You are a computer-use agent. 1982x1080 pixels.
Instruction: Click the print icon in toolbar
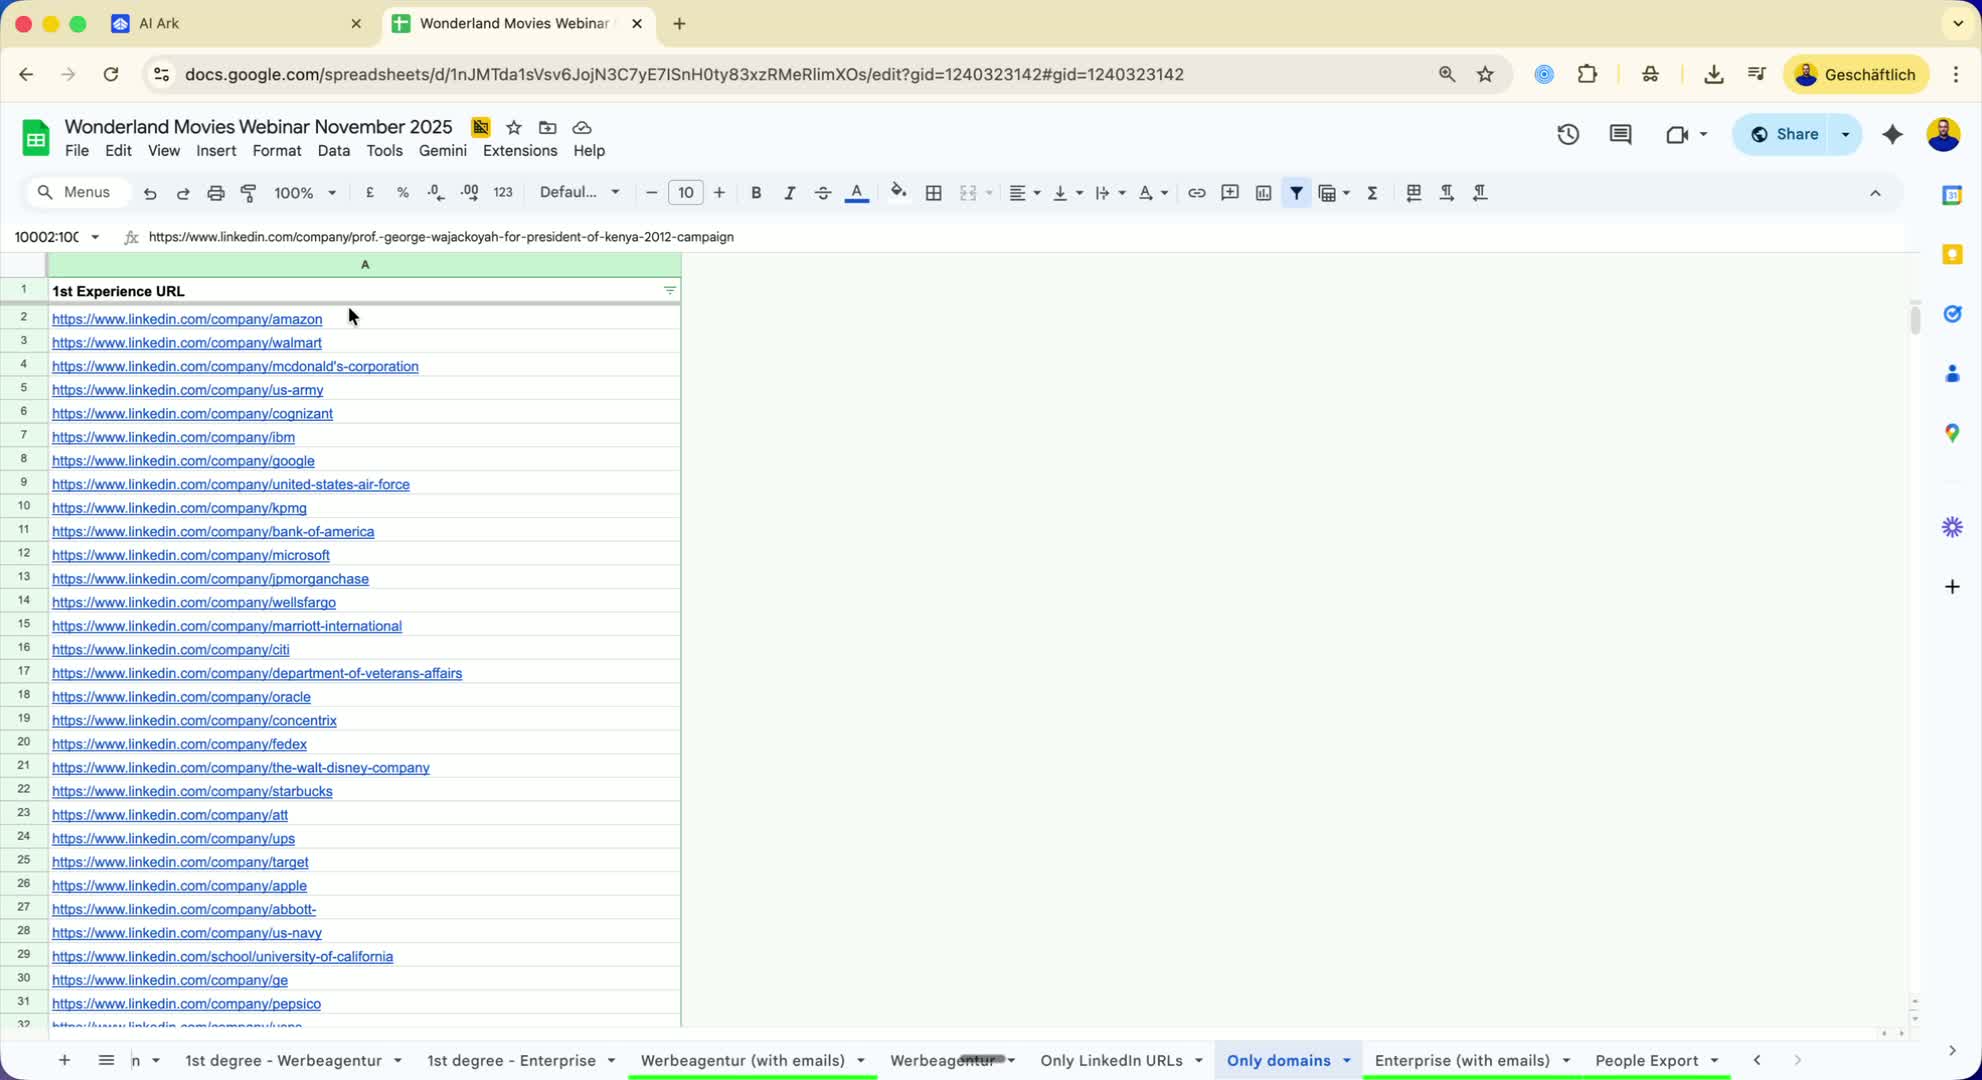pyautogui.click(x=215, y=193)
